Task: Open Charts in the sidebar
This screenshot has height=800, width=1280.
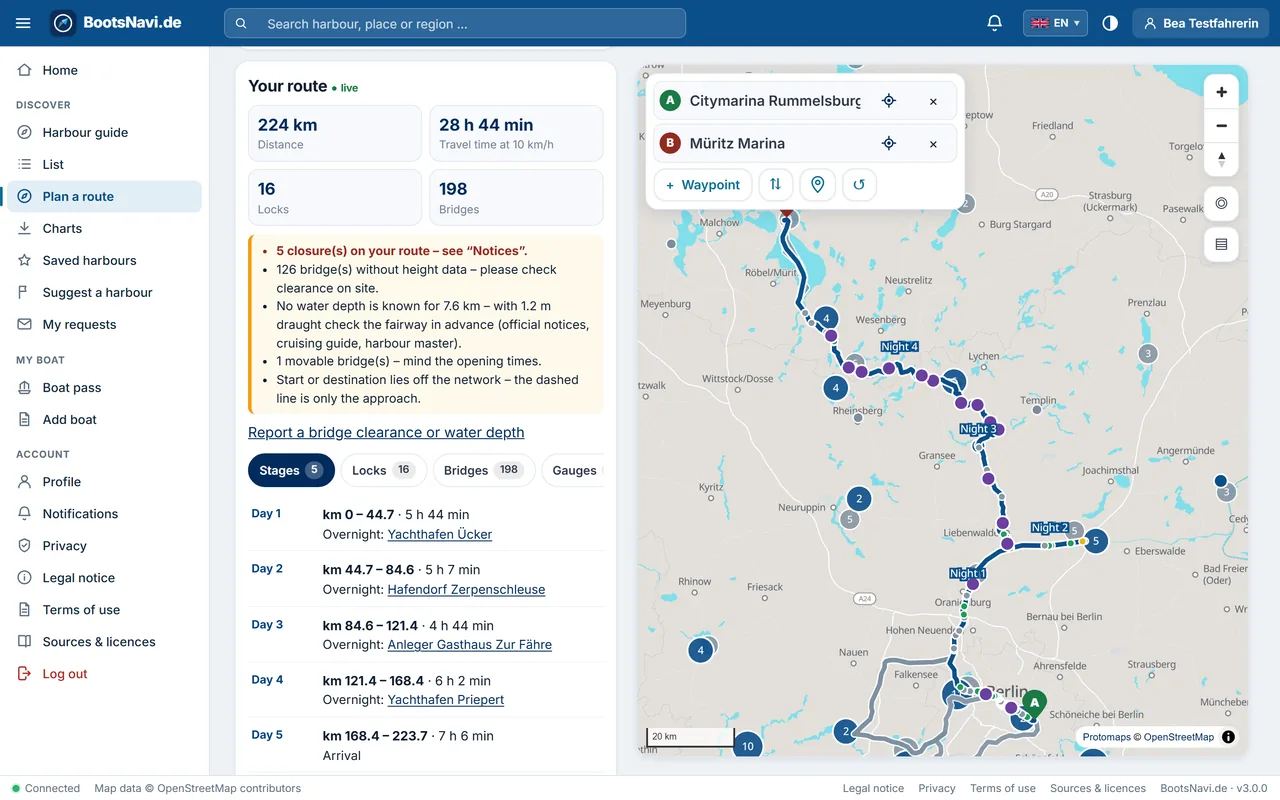Action: tap(104, 228)
